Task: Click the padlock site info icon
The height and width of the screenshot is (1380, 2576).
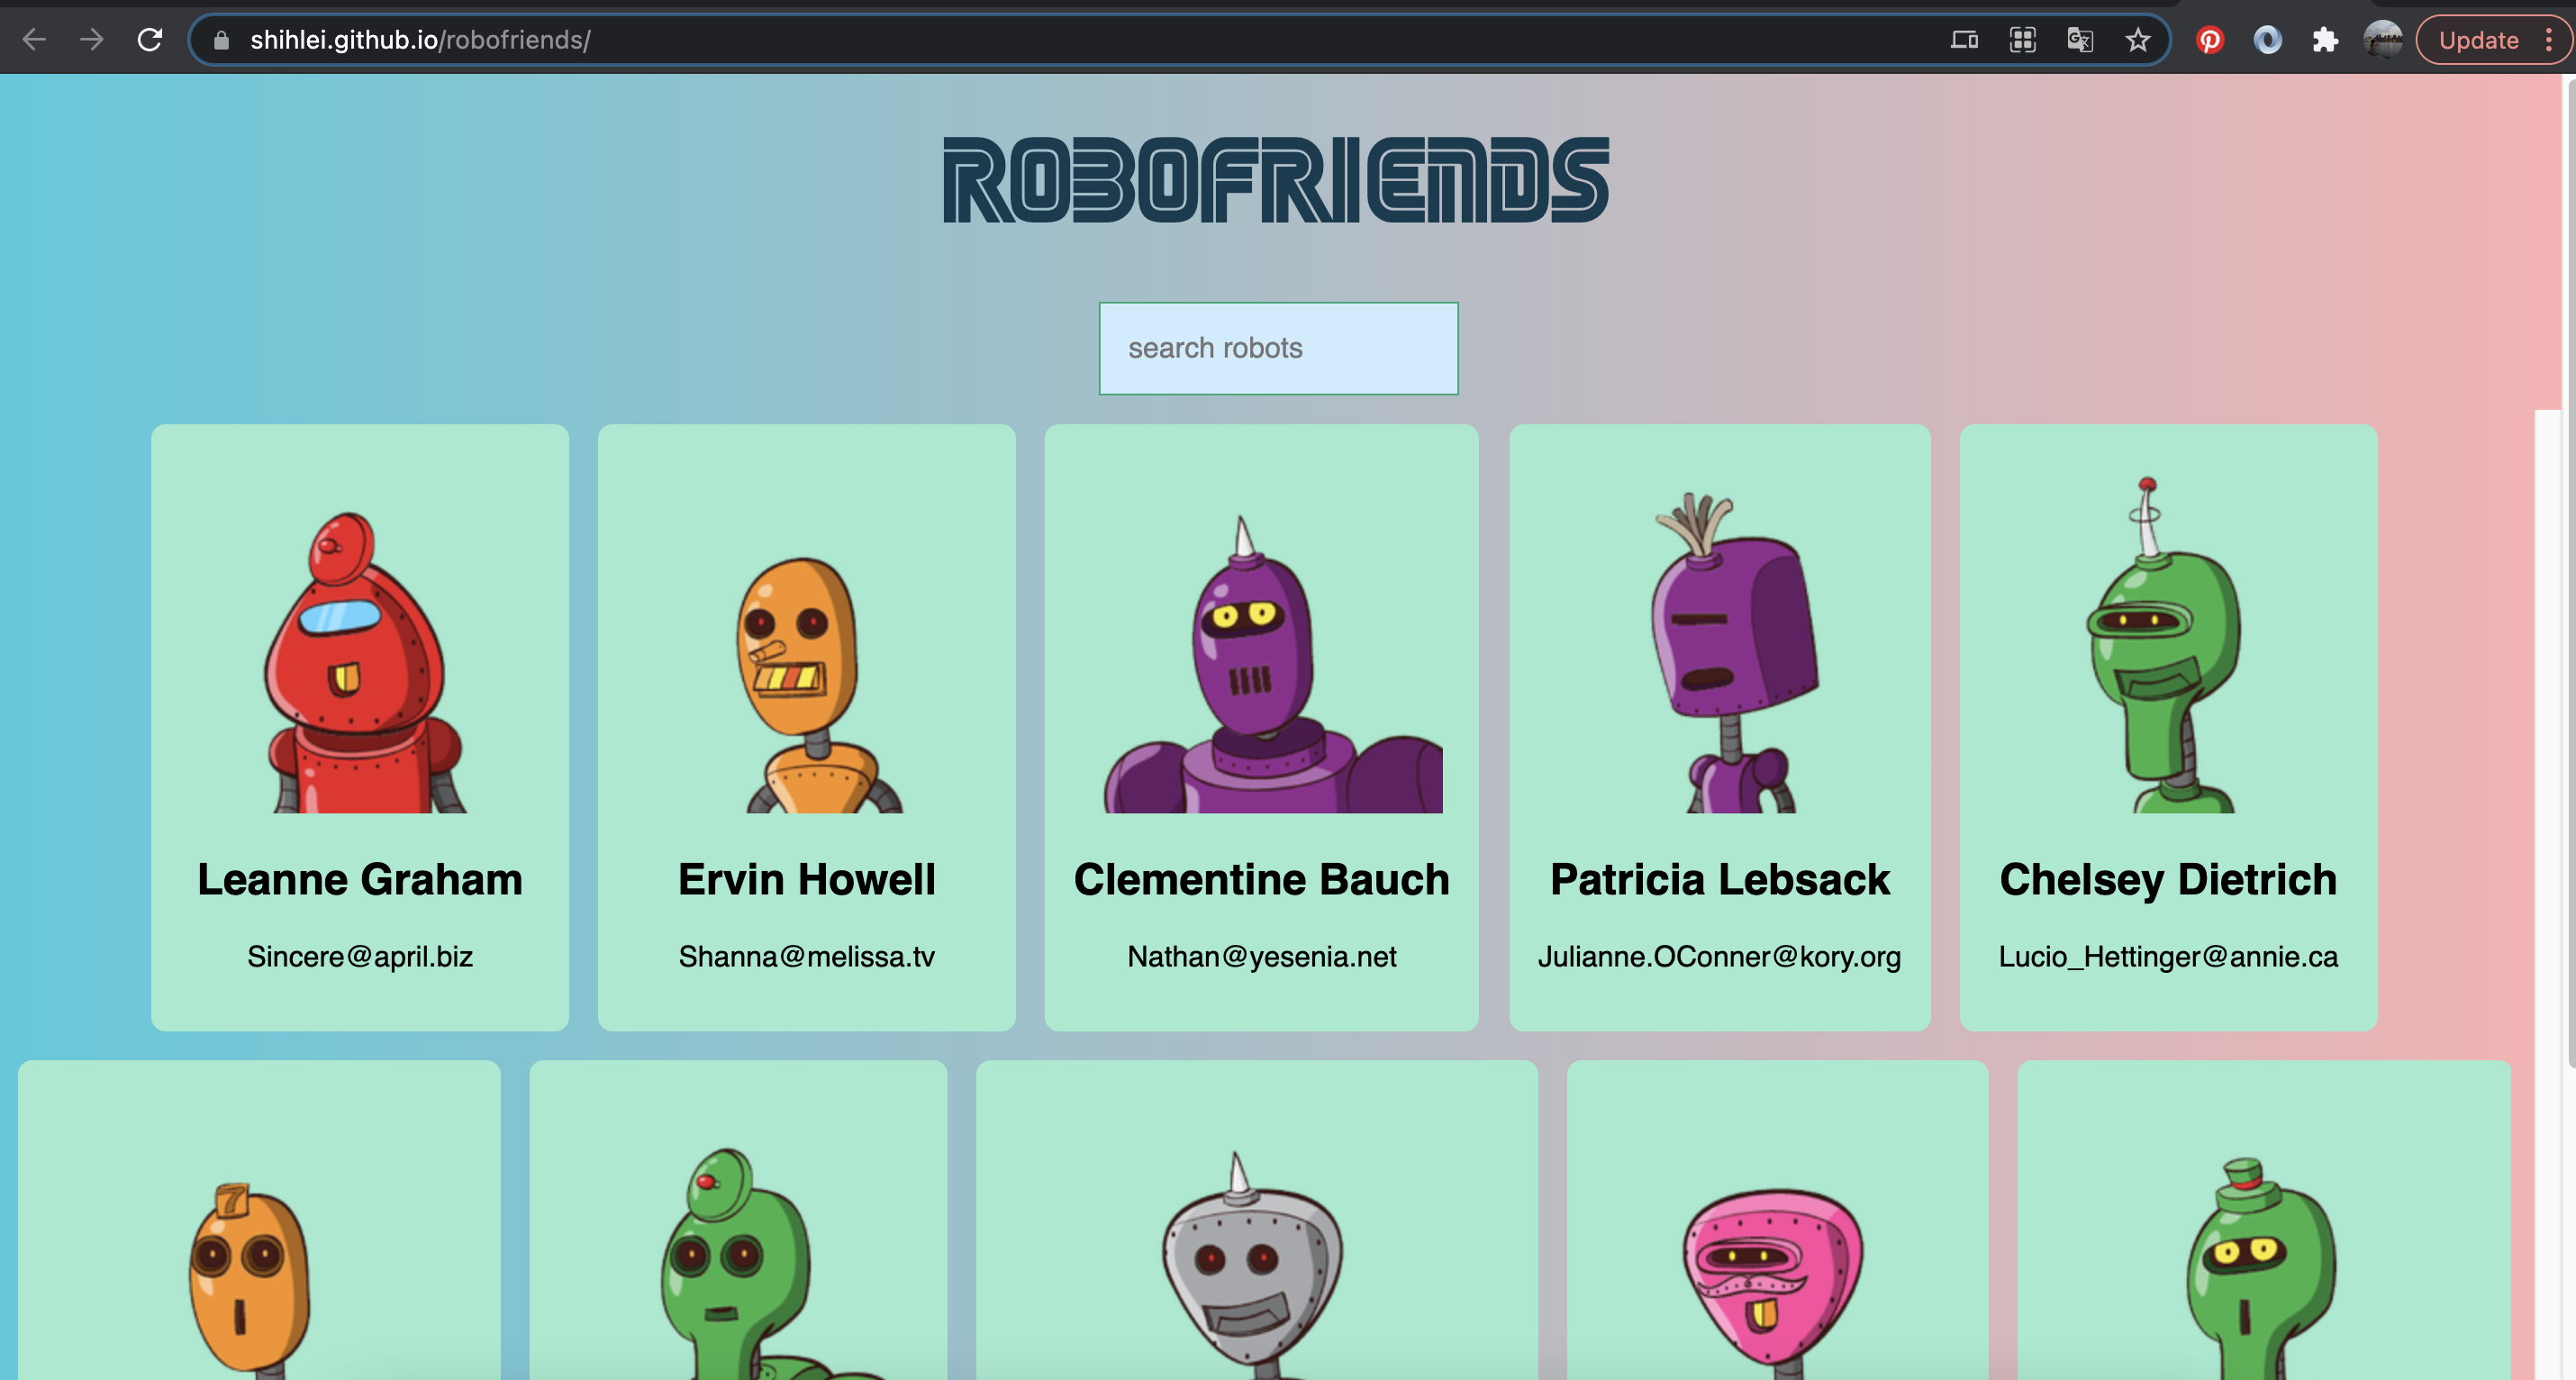Action: coord(222,40)
